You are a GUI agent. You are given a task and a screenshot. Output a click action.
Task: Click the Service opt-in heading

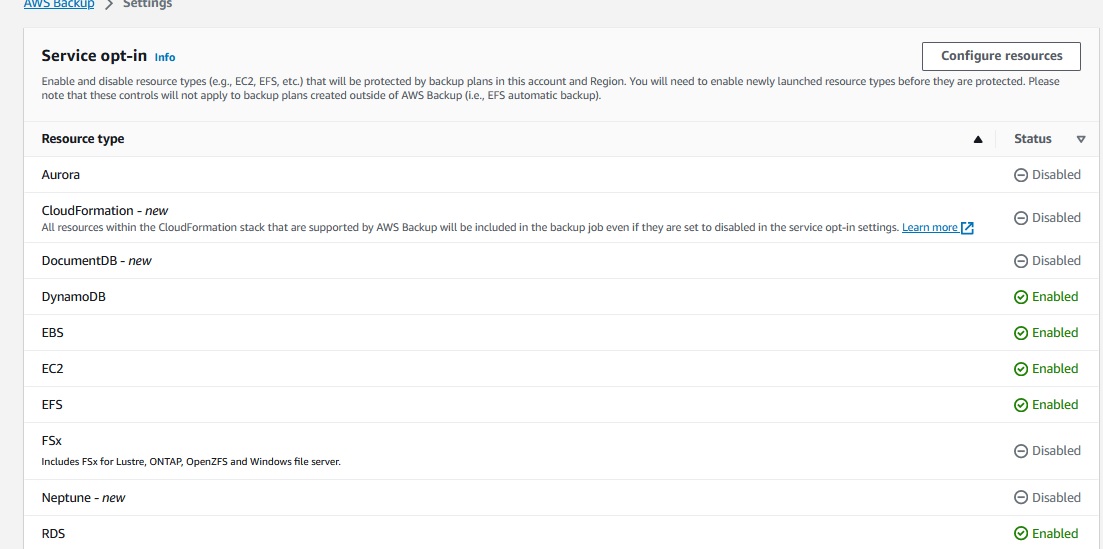click(94, 56)
